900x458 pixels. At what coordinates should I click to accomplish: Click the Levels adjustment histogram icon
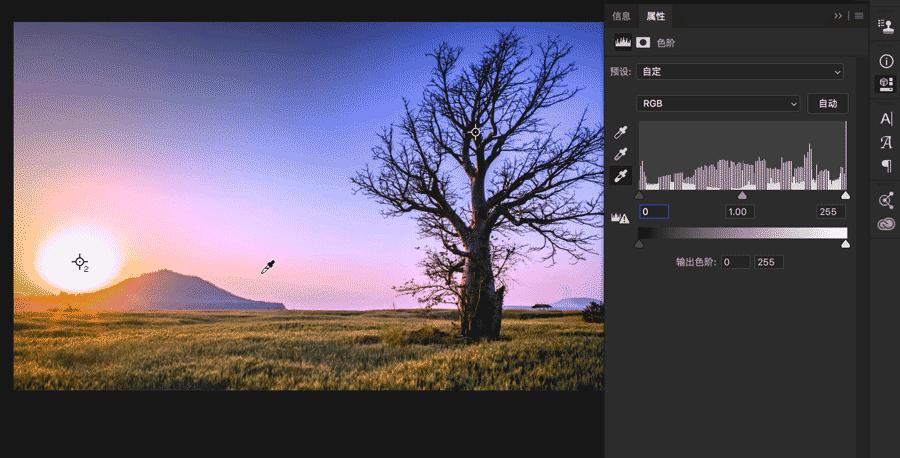(x=623, y=42)
